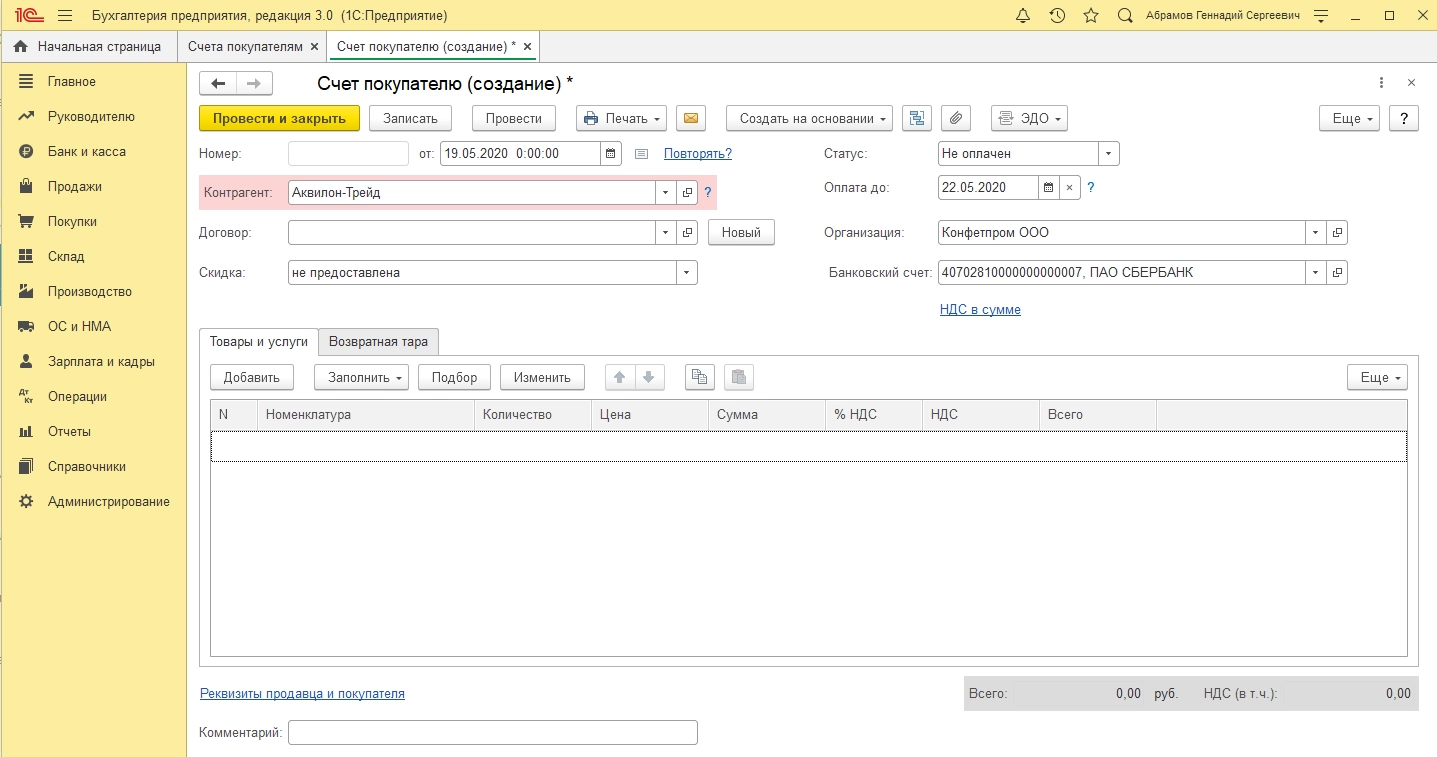The height and width of the screenshot is (757, 1437).
Task: Expand the Статус dropdown
Action: pyautogui.click(x=1108, y=154)
